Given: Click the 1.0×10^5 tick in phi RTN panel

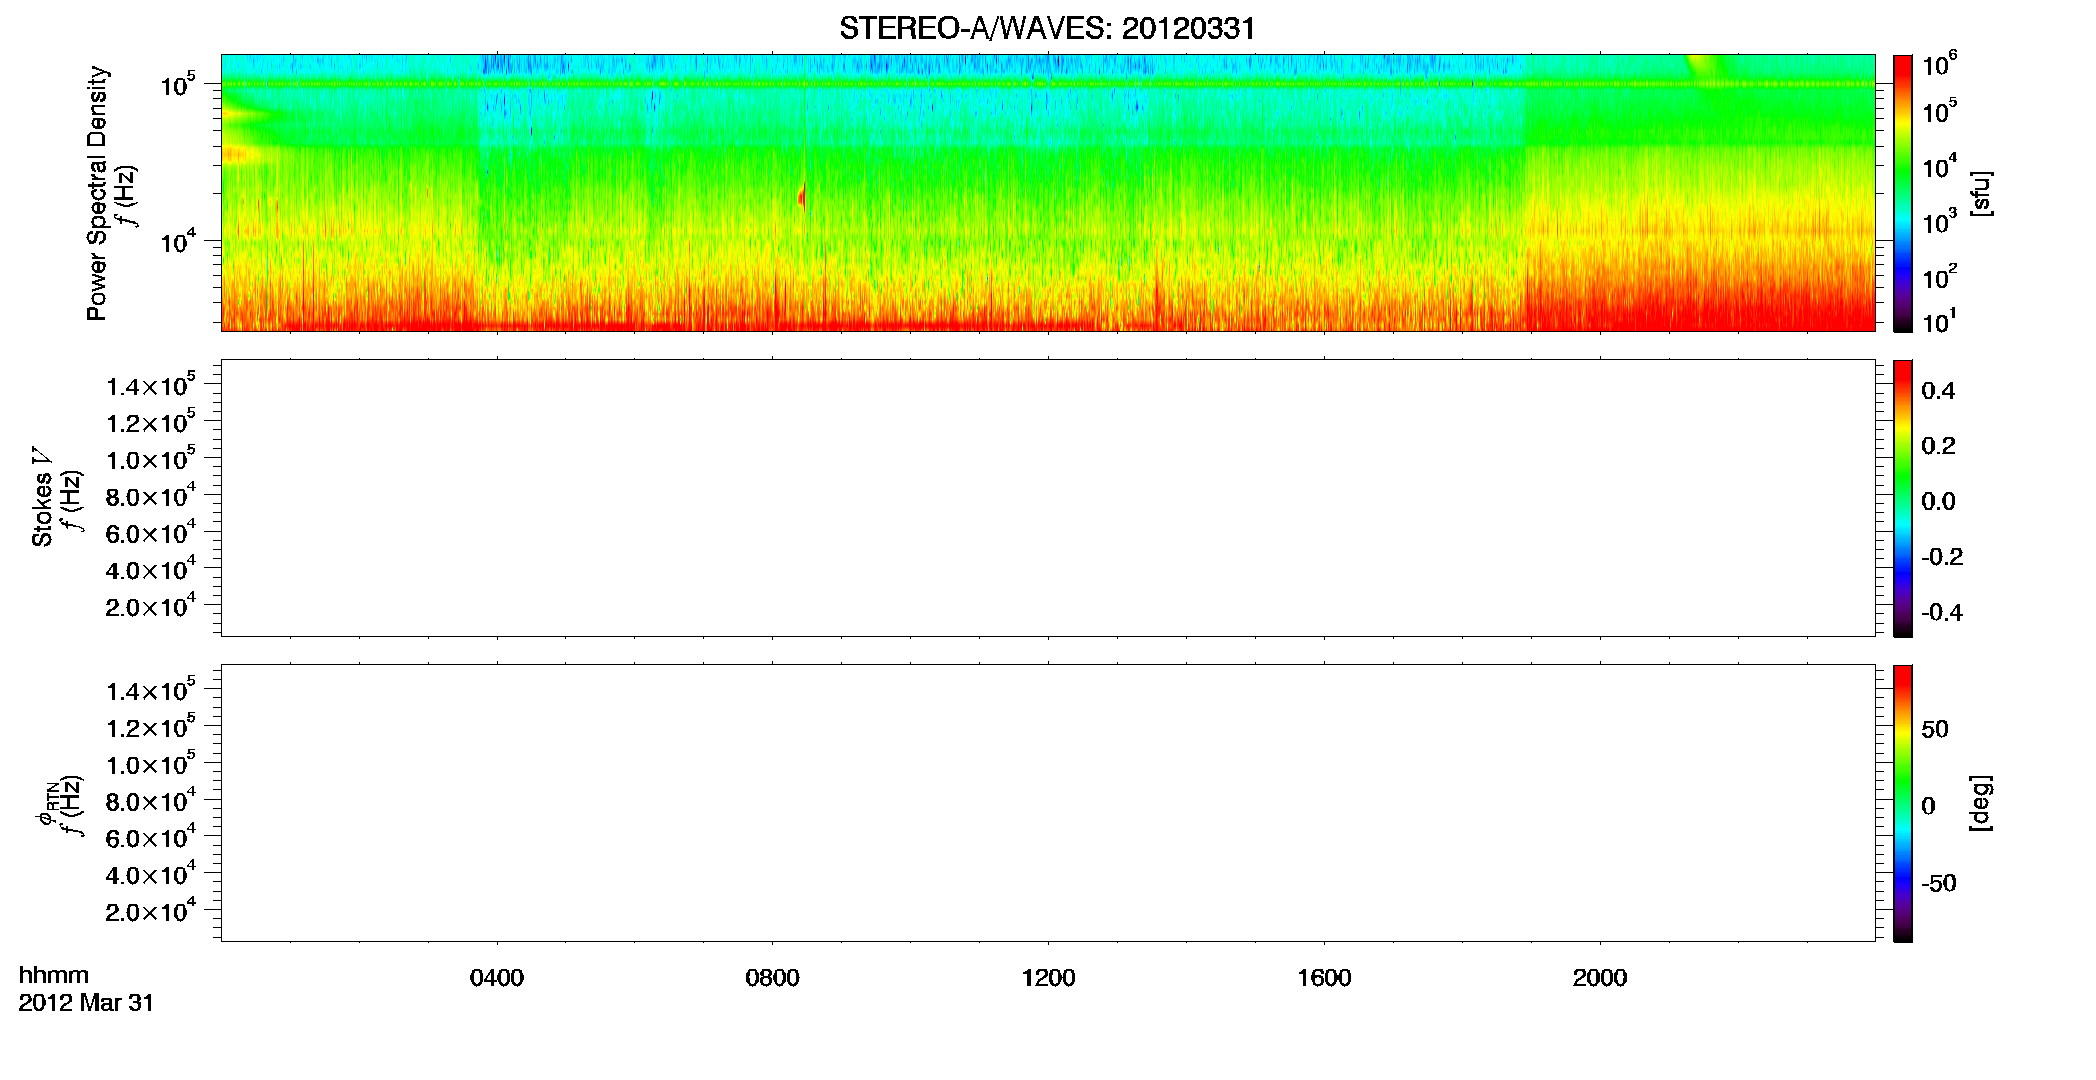Looking at the screenshot, I should [x=151, y=764].
